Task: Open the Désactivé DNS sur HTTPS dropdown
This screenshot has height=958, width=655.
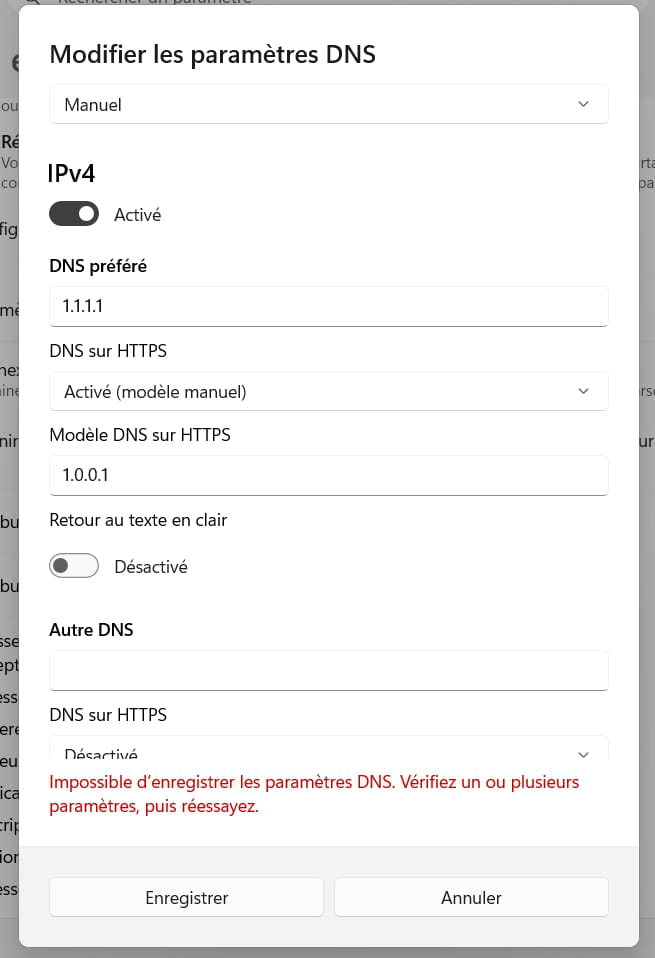Action: click(x=328, y=752)
